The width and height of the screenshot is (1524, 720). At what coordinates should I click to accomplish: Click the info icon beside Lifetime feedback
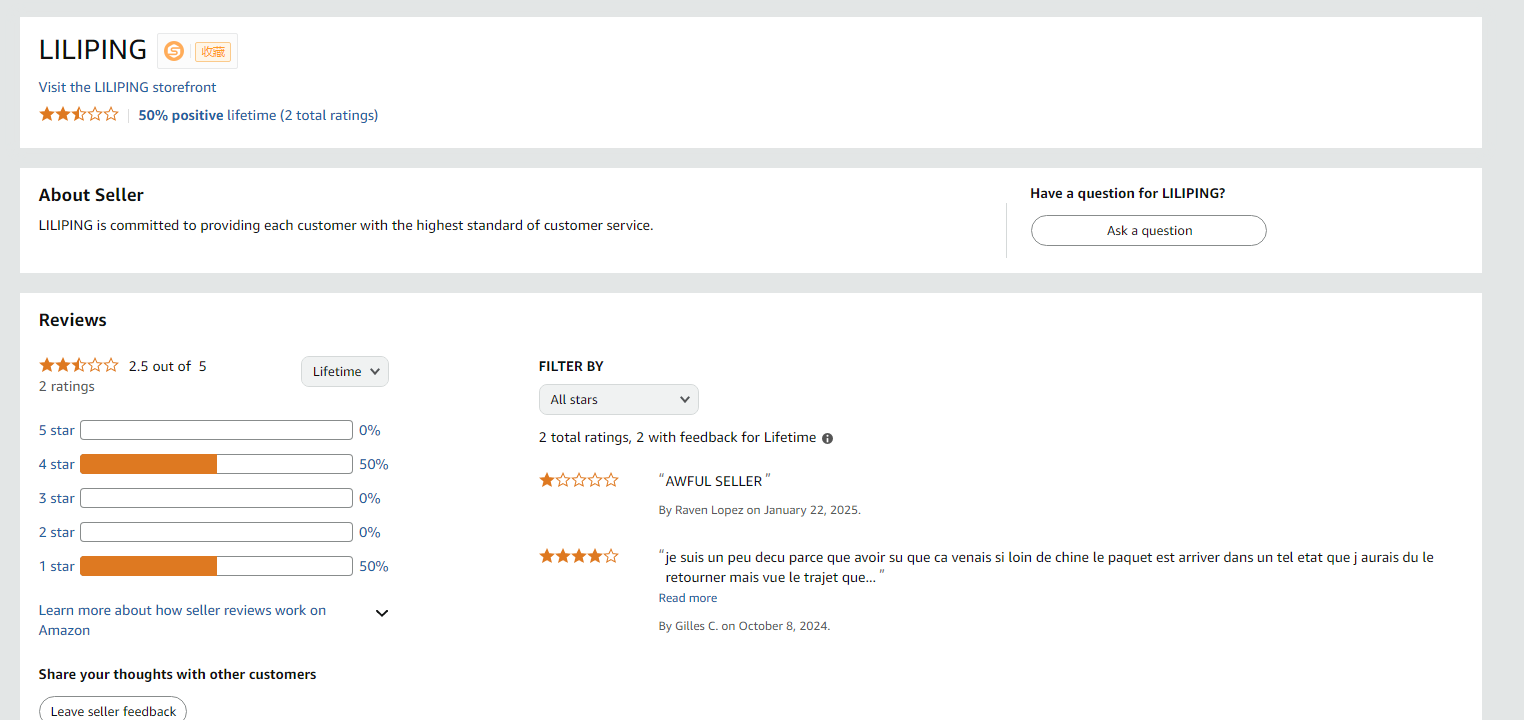click(x=827, y=438)
